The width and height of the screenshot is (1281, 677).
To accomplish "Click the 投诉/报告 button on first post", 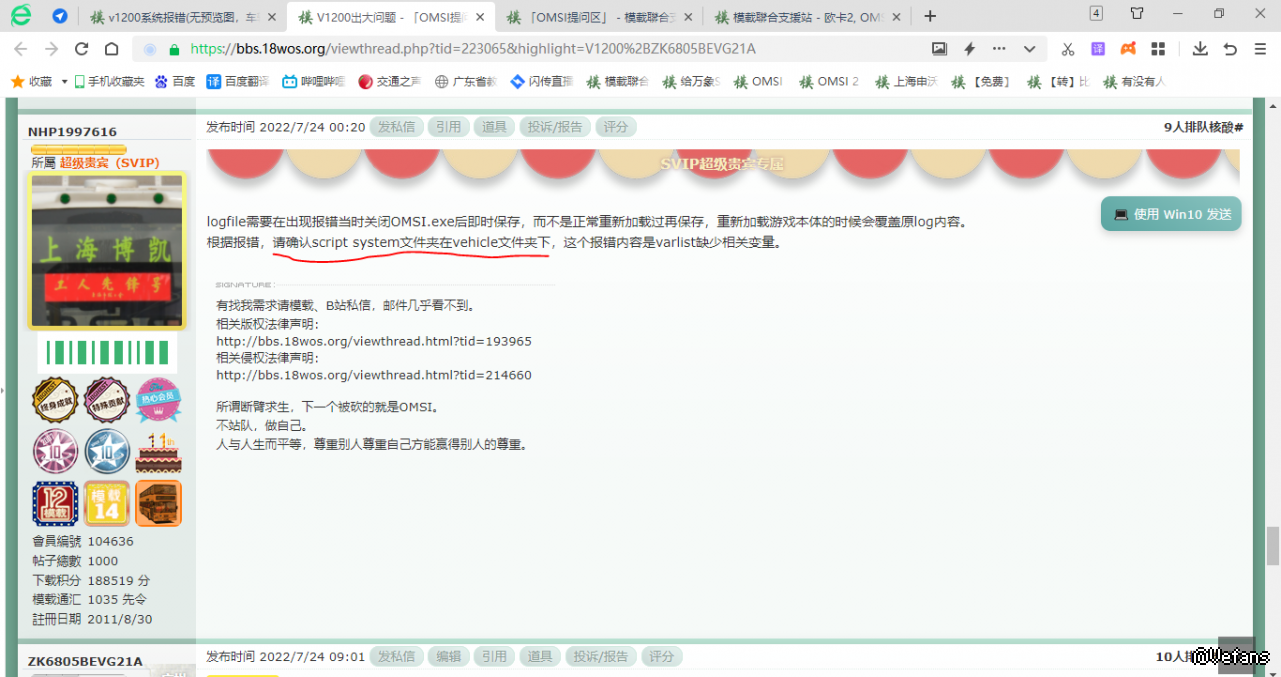I will [x=555, y=127].
